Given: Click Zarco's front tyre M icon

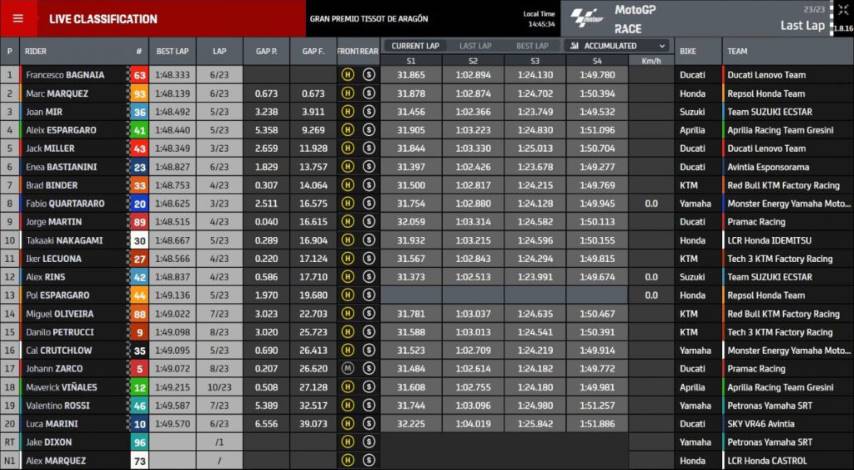Looking at the screenshot, I should [347, 369].
